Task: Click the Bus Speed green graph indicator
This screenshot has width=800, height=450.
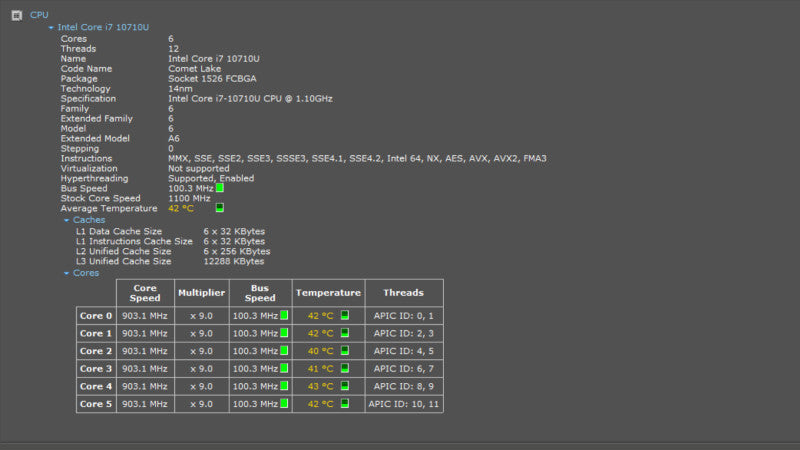Action: [x=220, y=188]
